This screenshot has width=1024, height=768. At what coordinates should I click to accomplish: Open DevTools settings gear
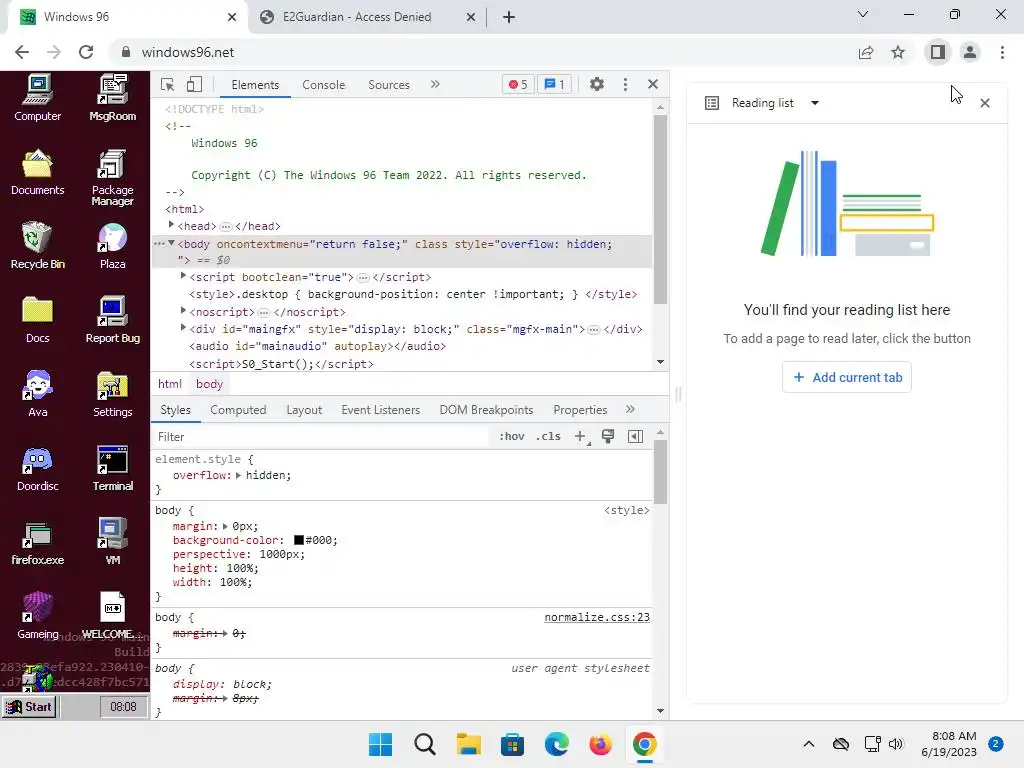[597, 84]
